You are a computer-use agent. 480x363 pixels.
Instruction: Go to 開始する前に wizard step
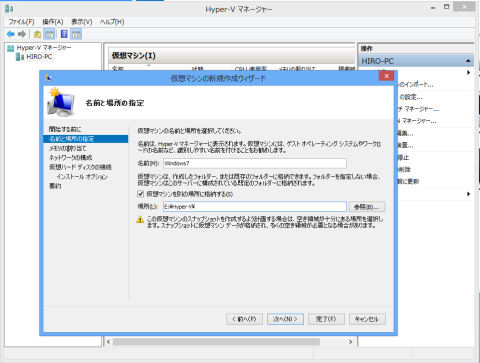pyautogui.click(x=65, y=129)
